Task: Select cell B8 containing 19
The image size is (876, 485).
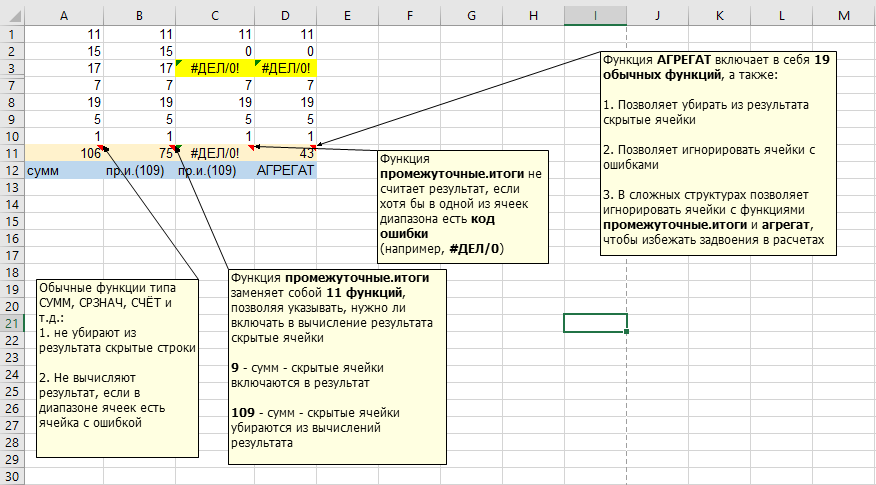Action: tap(140, 102)
